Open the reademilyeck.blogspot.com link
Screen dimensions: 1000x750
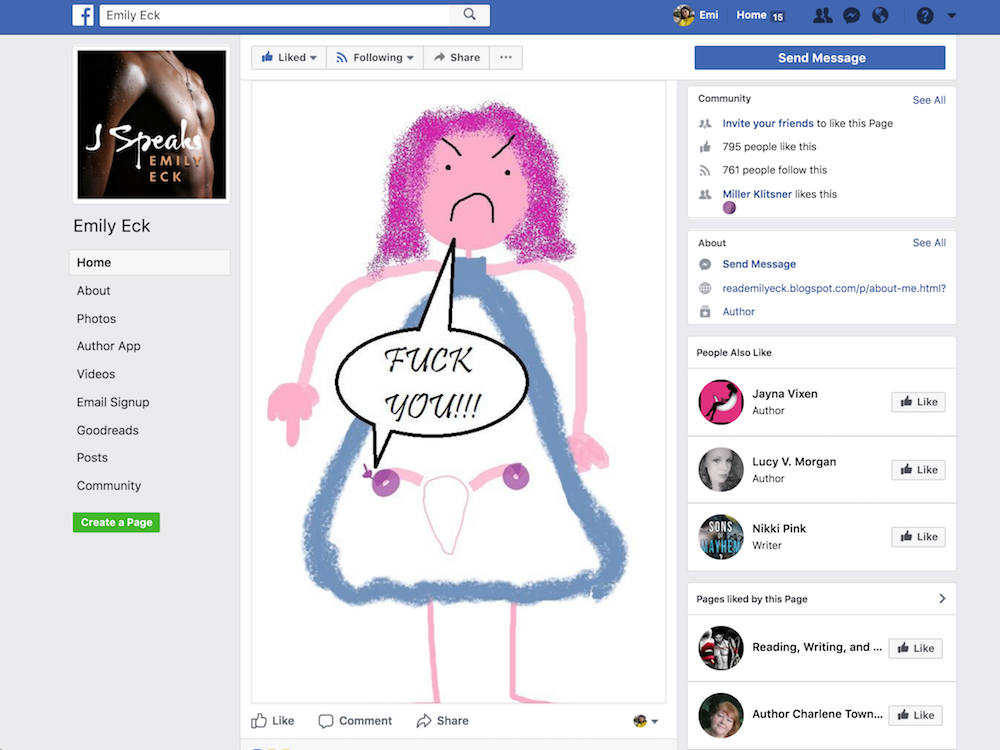(x=834, y=288)
